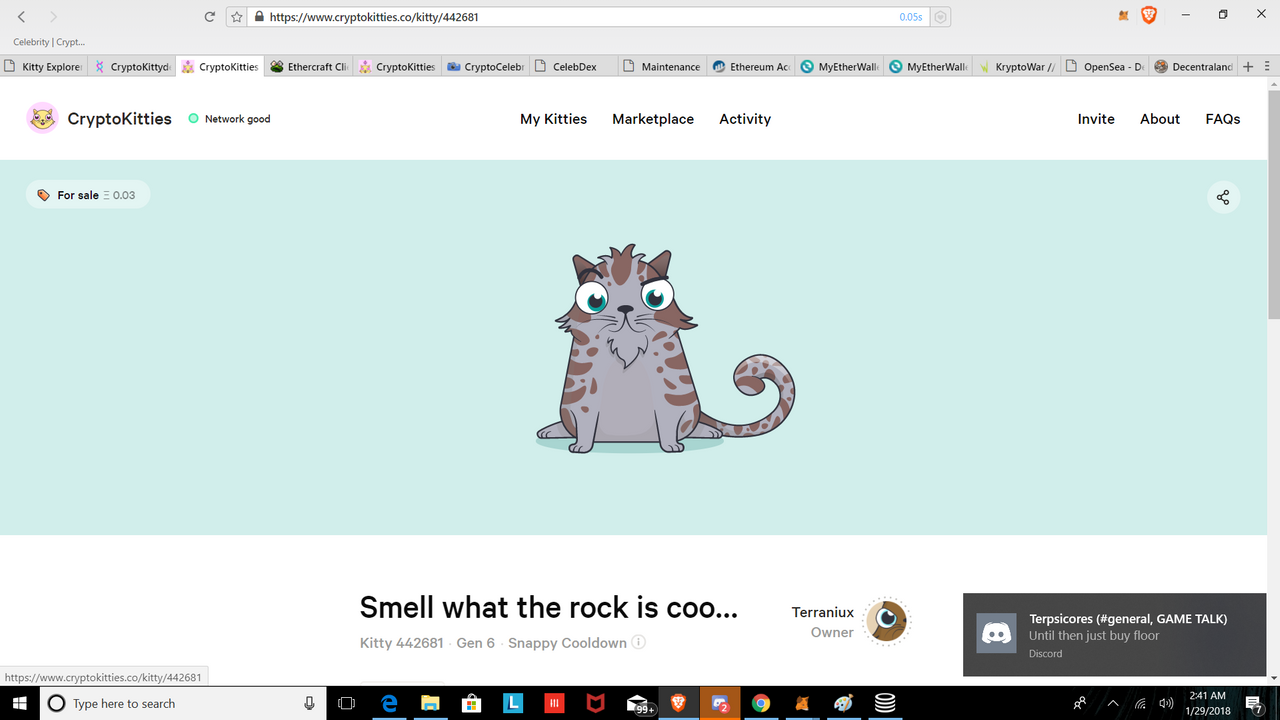This screenshot has width=1280, height=720.
Task: Open the Windows action center notifications icon
Action: click(x=1255, y=703)
